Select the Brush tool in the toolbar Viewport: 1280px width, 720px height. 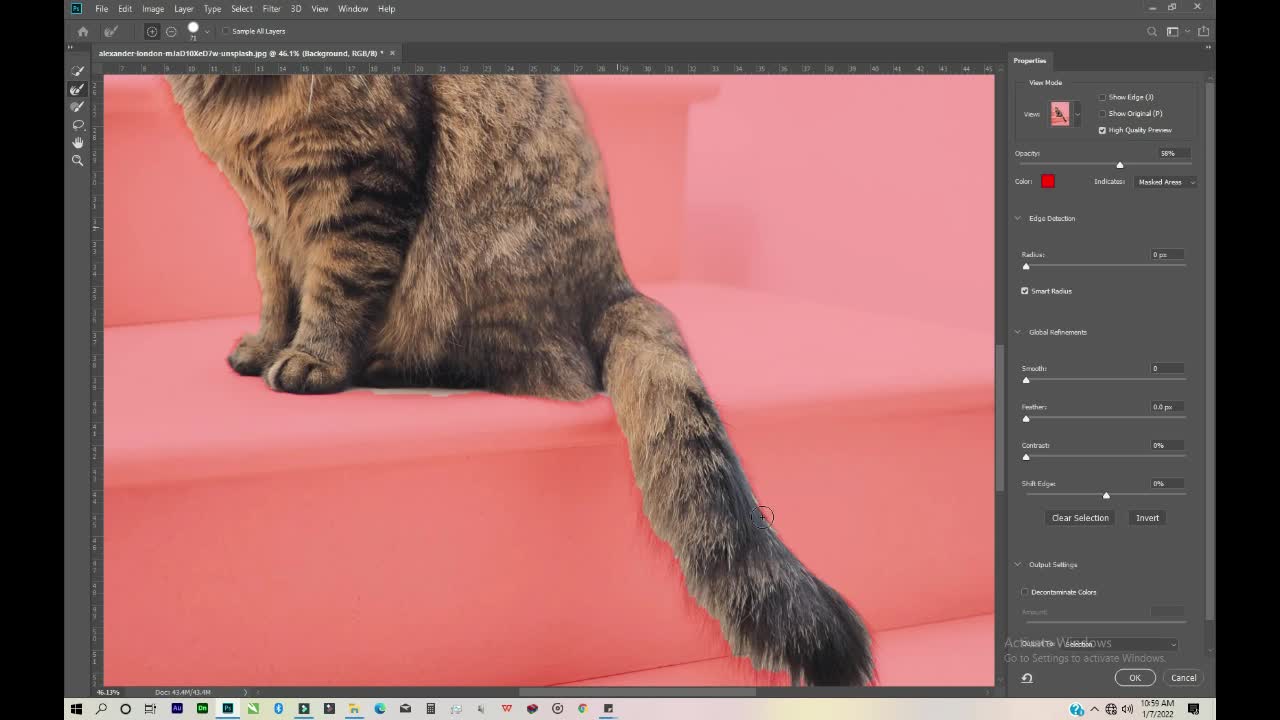(x=78, y=107)
